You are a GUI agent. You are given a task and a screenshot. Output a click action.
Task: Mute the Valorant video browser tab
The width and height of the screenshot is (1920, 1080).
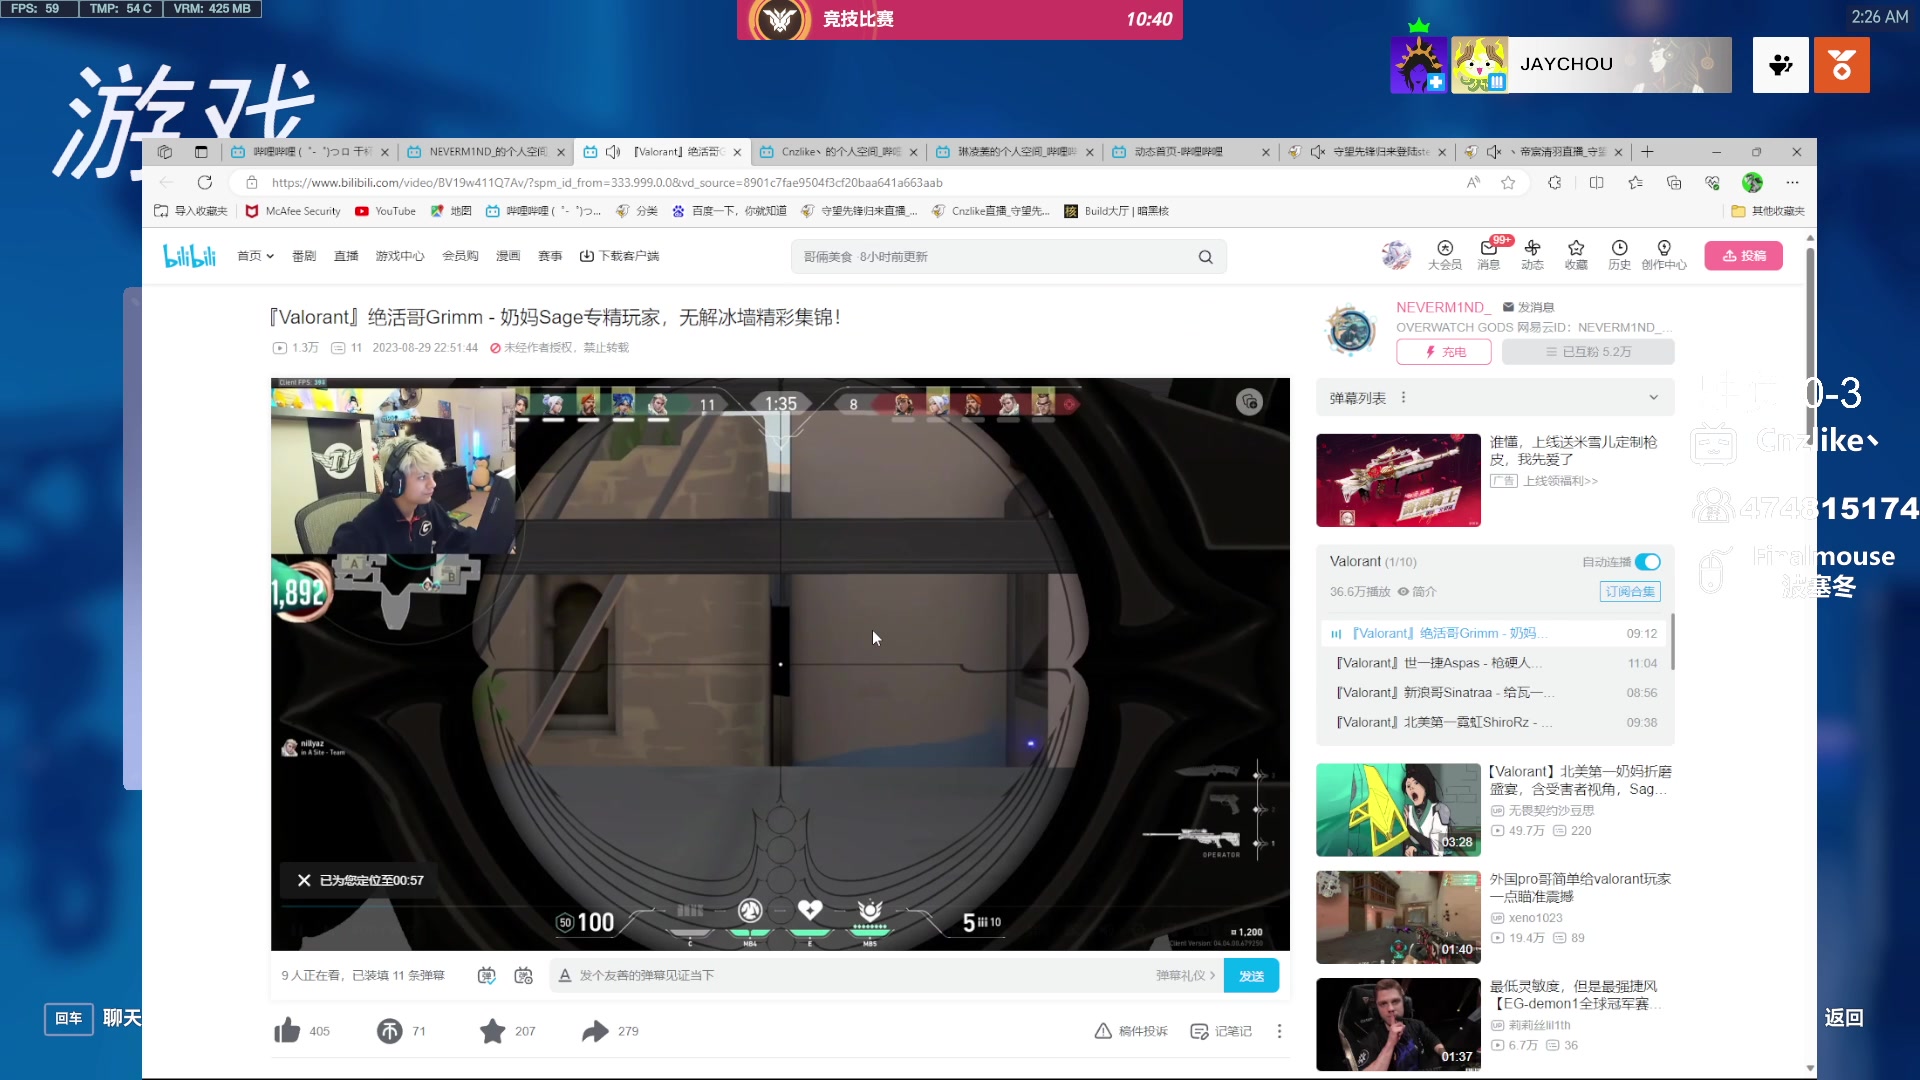613,152
